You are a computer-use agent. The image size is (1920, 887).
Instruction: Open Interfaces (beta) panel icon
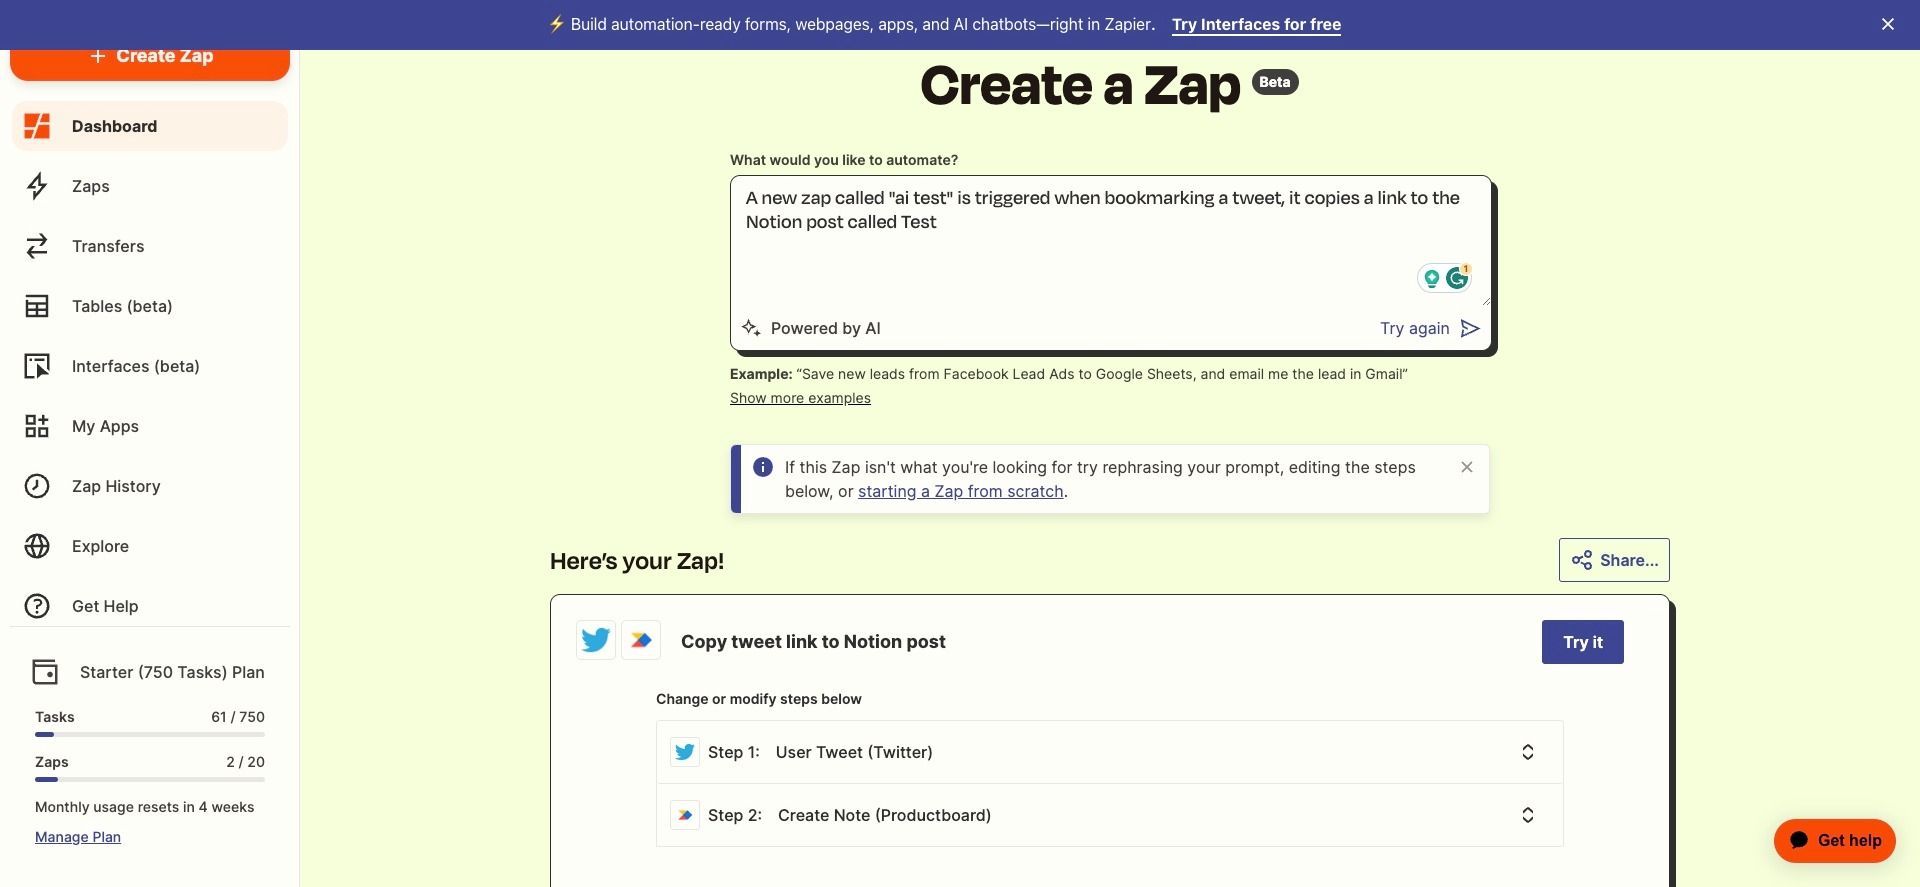point(37,366)
